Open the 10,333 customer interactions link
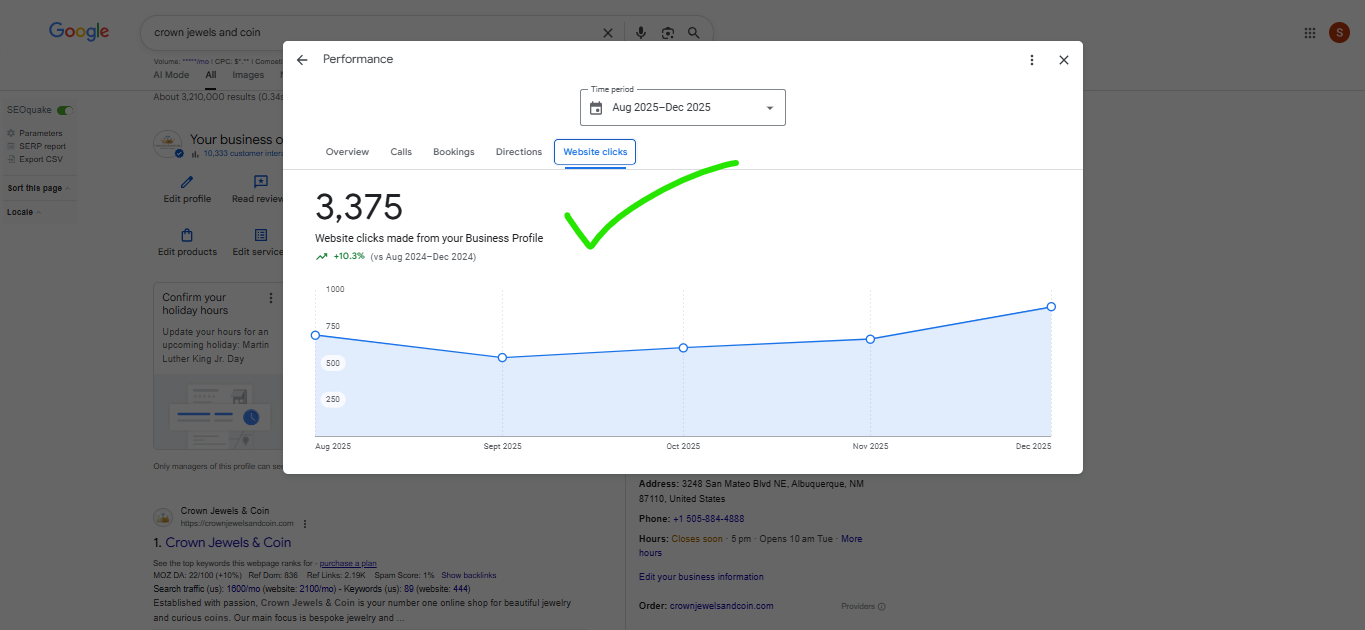The height and width of the screenshot is (630, 1365). coord(243,154)
